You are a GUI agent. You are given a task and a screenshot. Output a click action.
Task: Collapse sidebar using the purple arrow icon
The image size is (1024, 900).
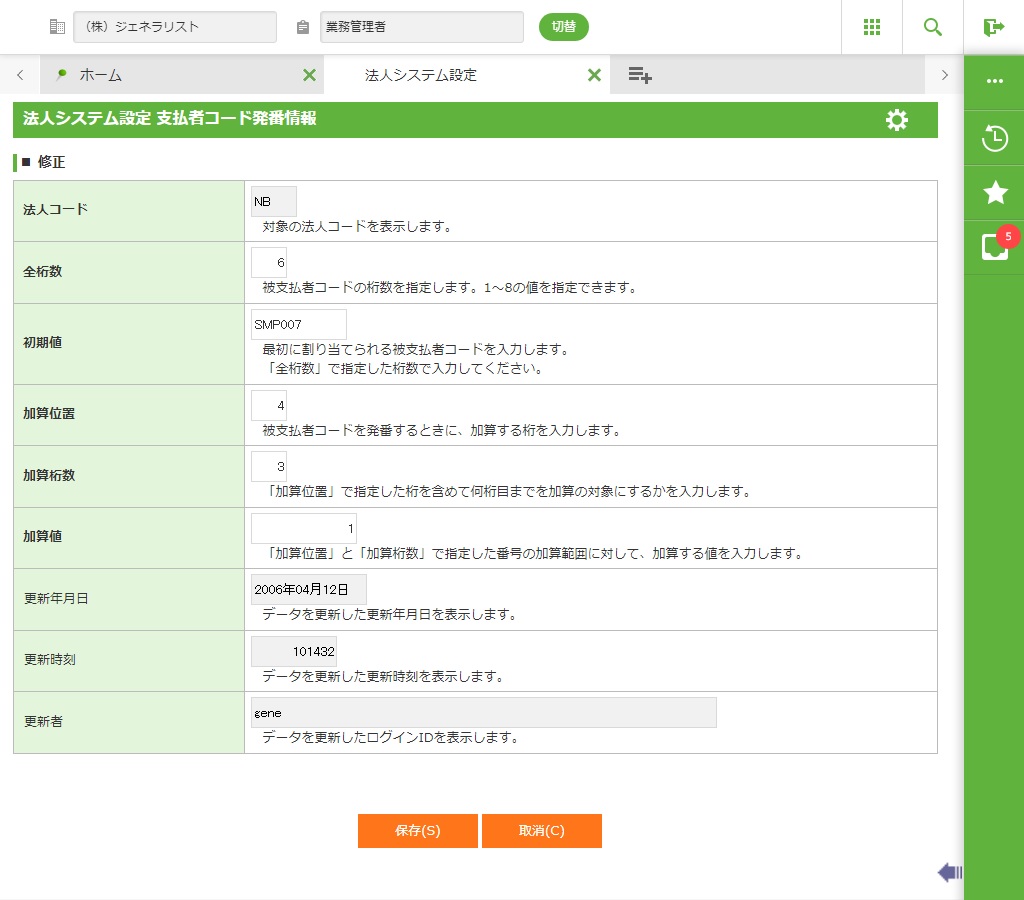[x=950, y=873]
